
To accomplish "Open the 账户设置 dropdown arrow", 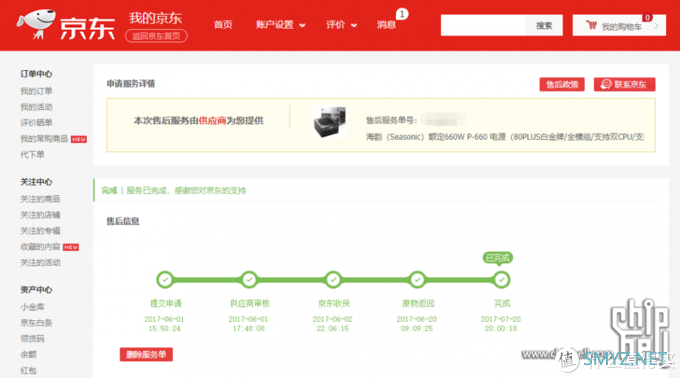I will (302, 25).
